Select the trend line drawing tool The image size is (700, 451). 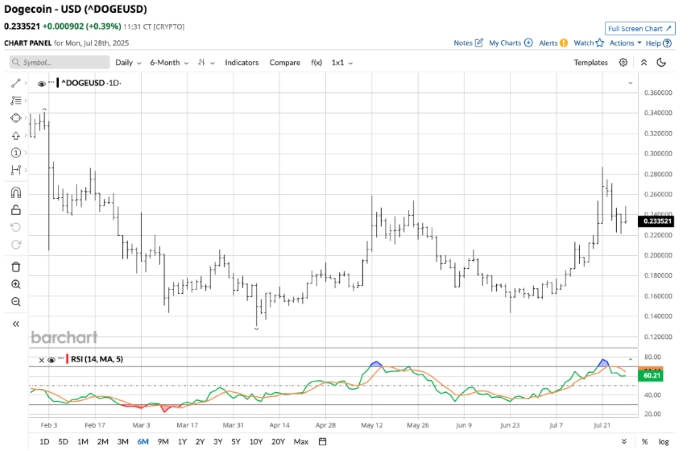(x=16, y=83)
